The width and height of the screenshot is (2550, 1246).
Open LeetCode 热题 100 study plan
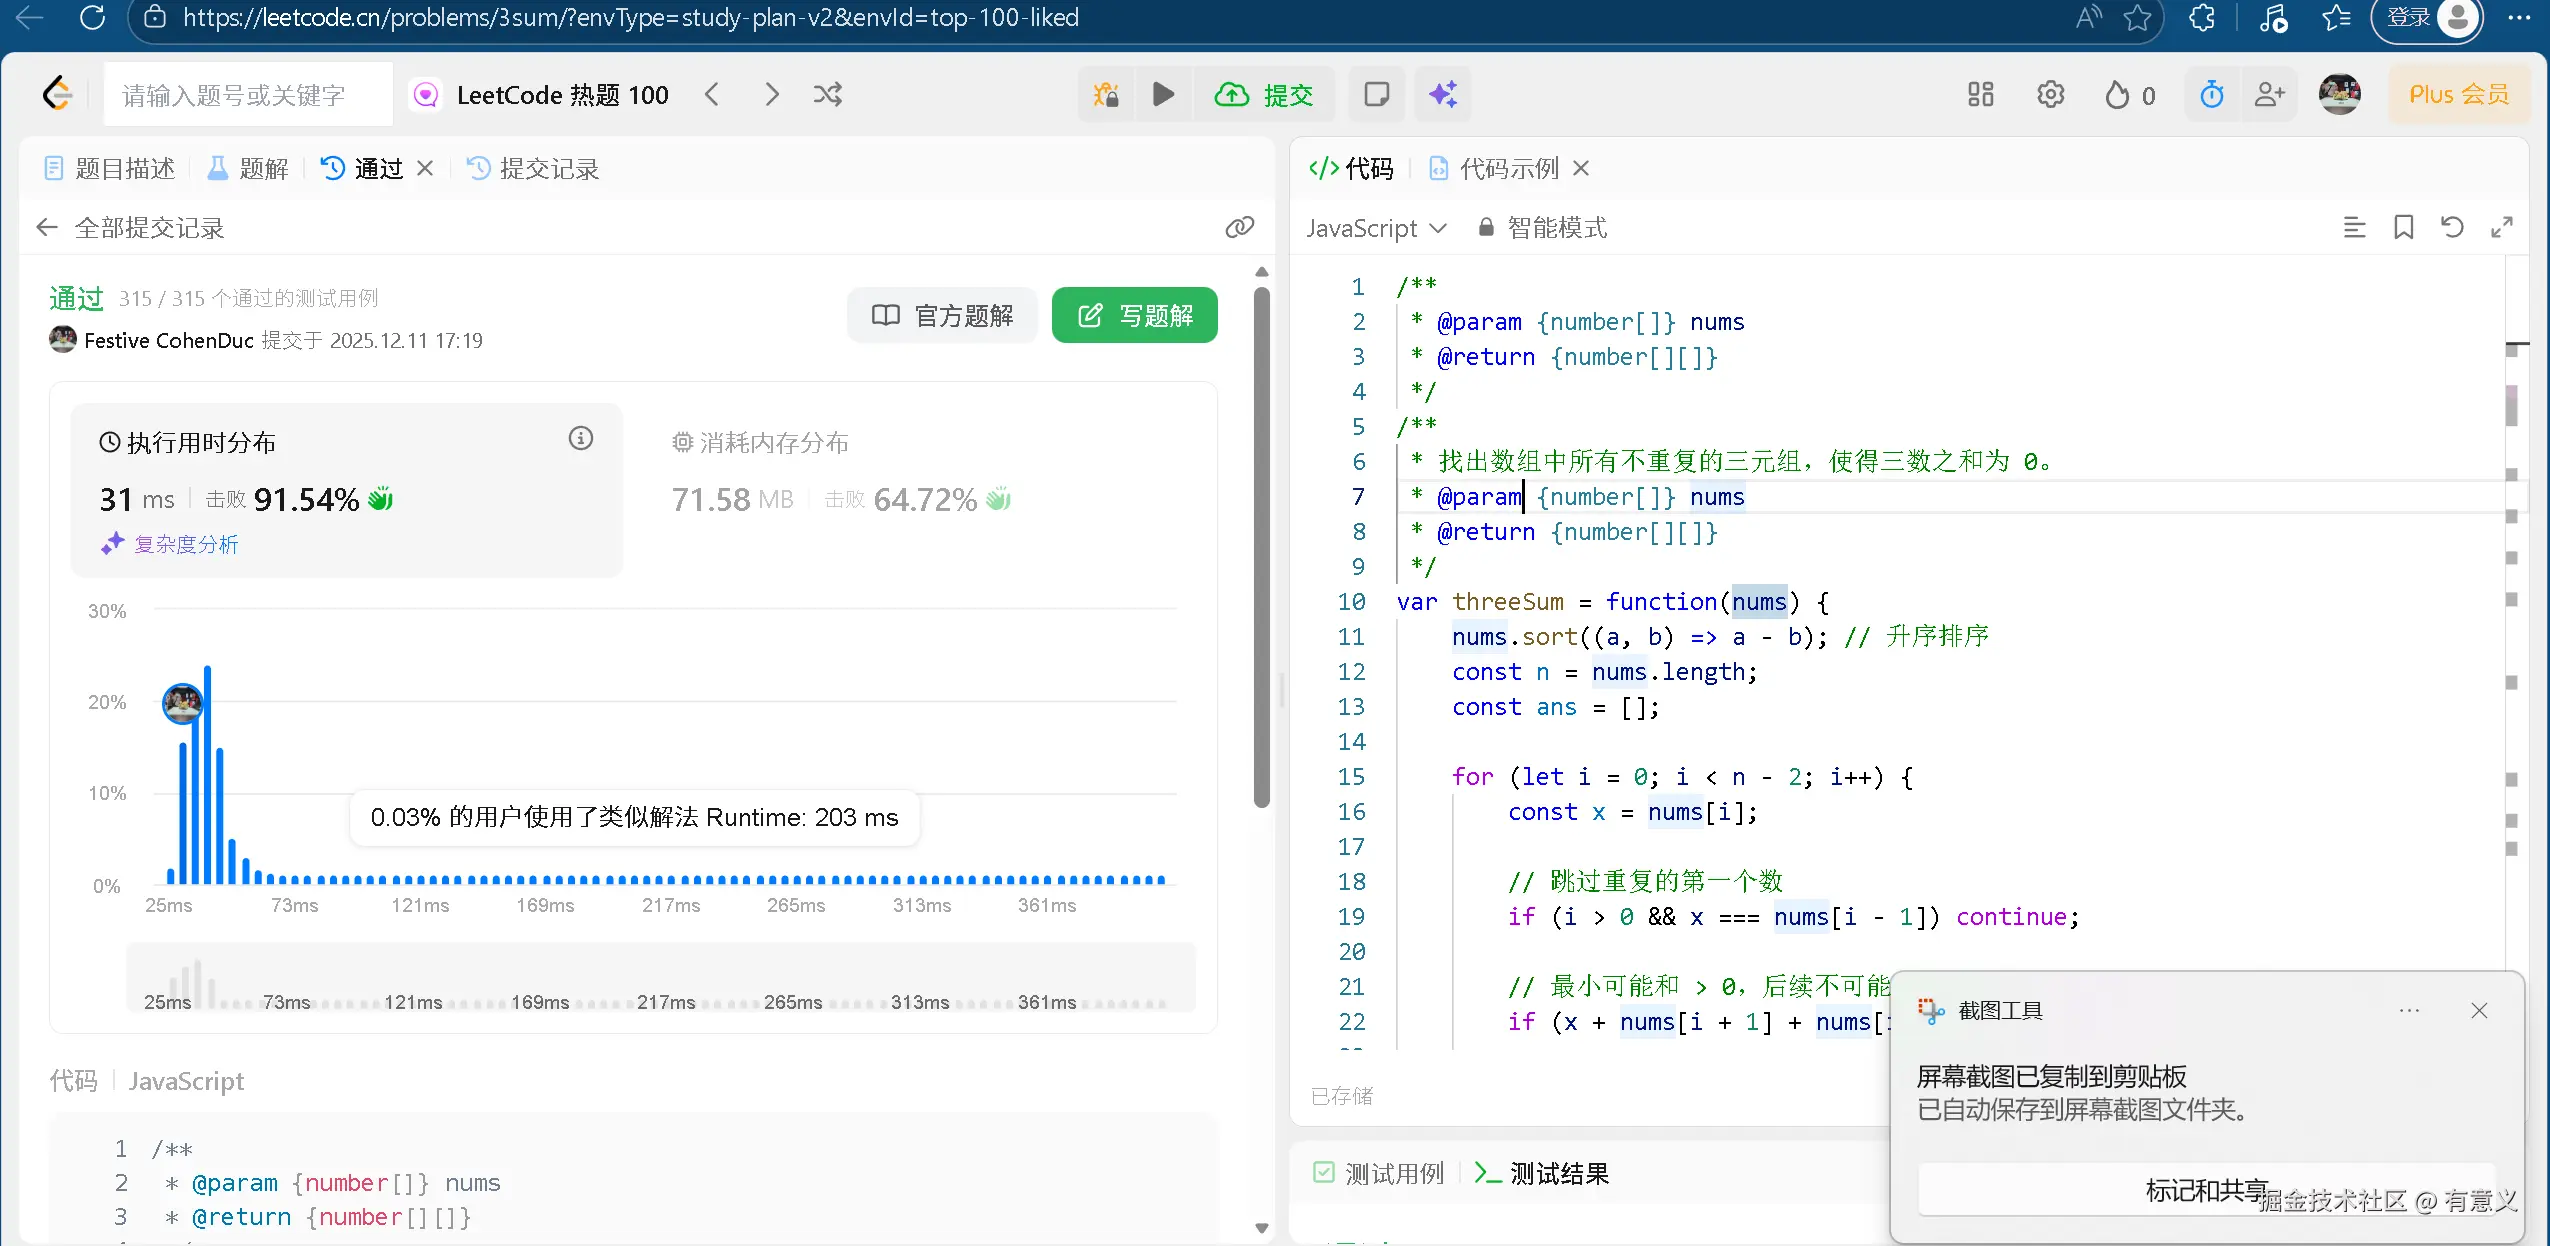[542, 94]
